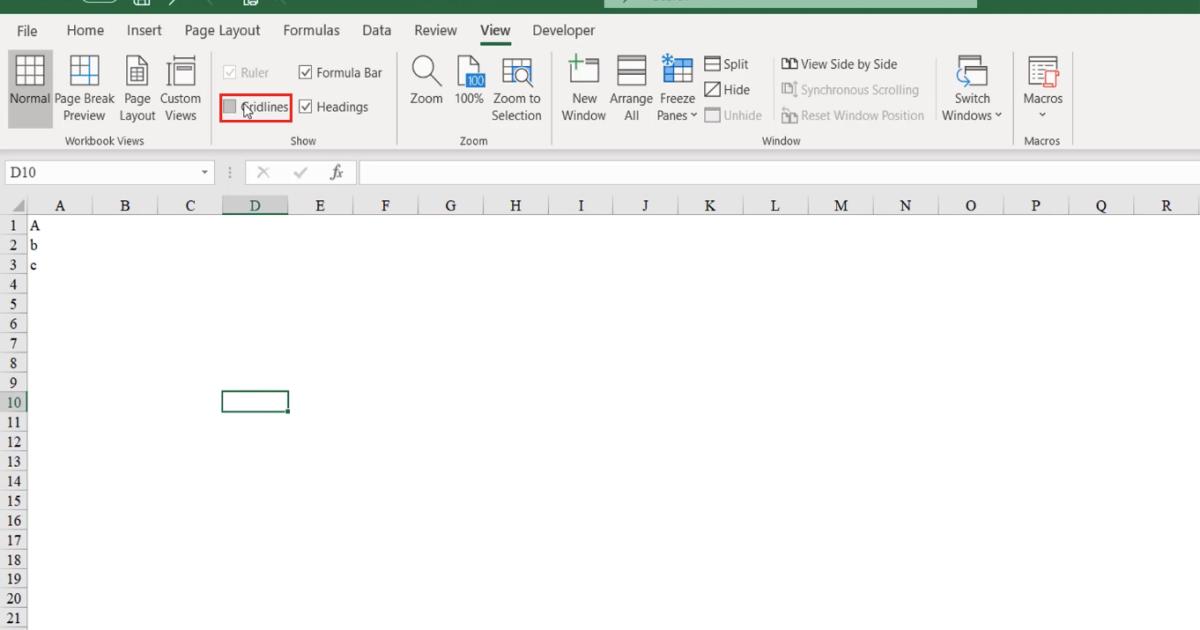Uncheck the Formula Bar option
This screenshot has height=630, width=1200.
(x=304, y=72)
